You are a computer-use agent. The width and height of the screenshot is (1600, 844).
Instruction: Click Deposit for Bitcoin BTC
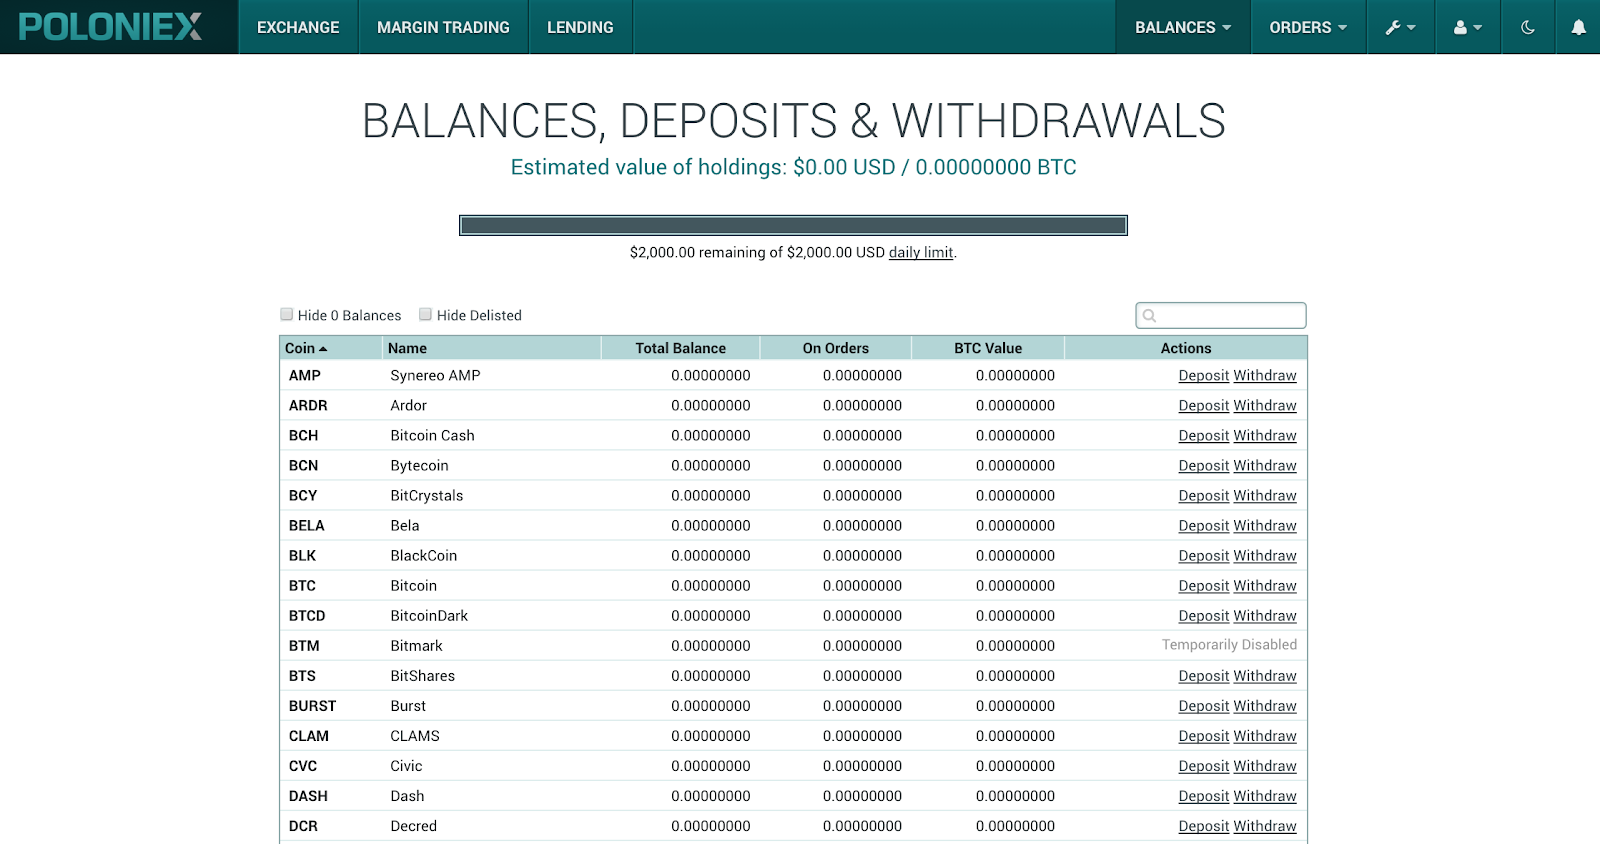coord(1203,585)
